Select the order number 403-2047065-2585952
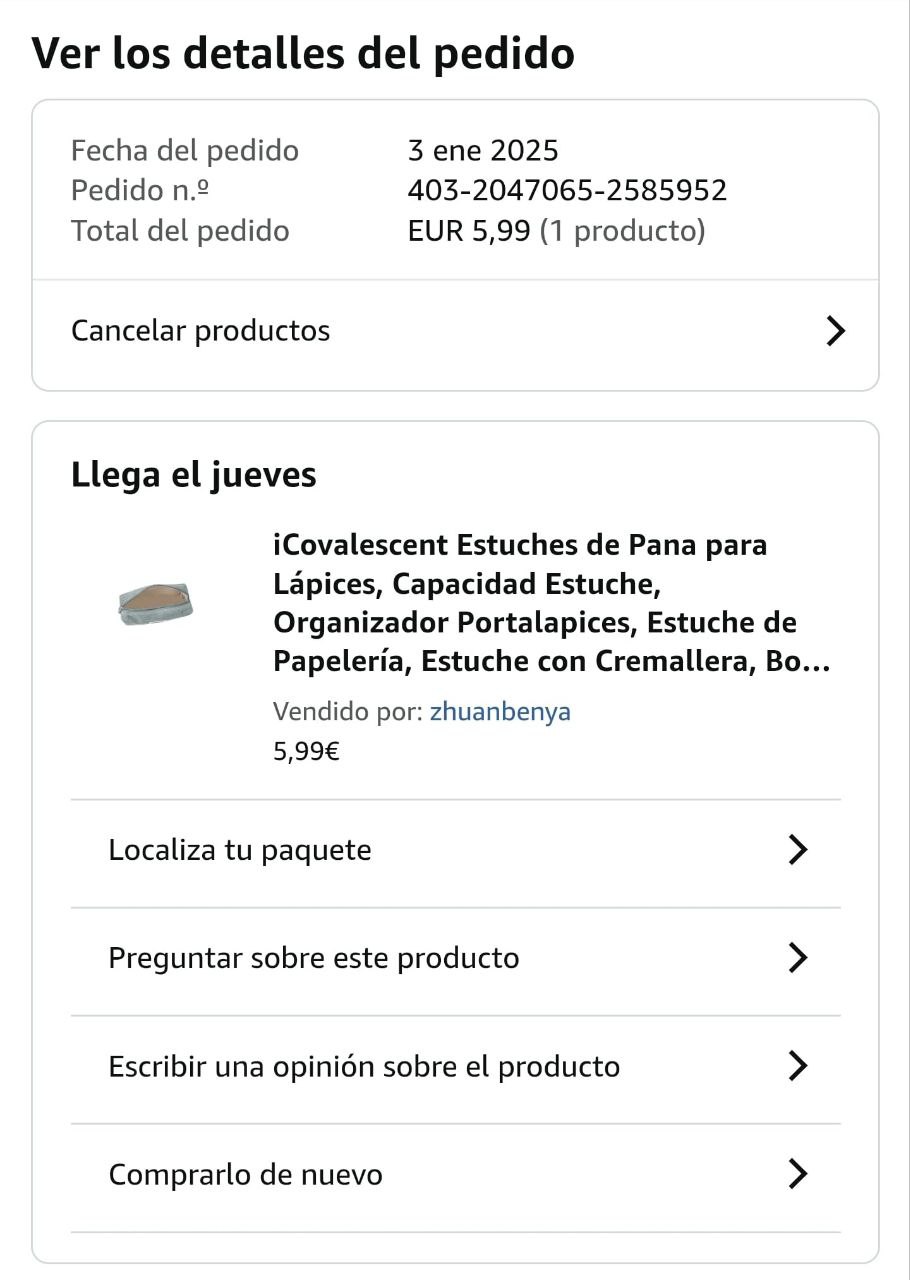Screen dimensions: 910x1280 coord(567,190)
